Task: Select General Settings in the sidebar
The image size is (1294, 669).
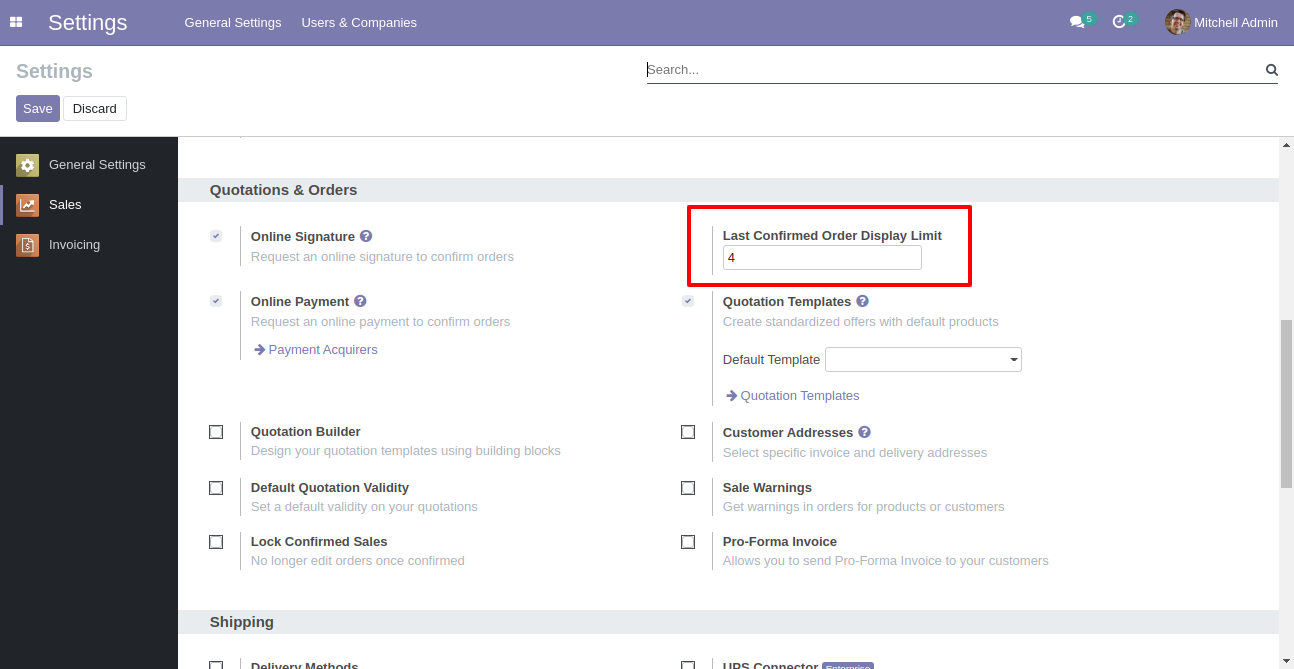Action: [89, 165]
